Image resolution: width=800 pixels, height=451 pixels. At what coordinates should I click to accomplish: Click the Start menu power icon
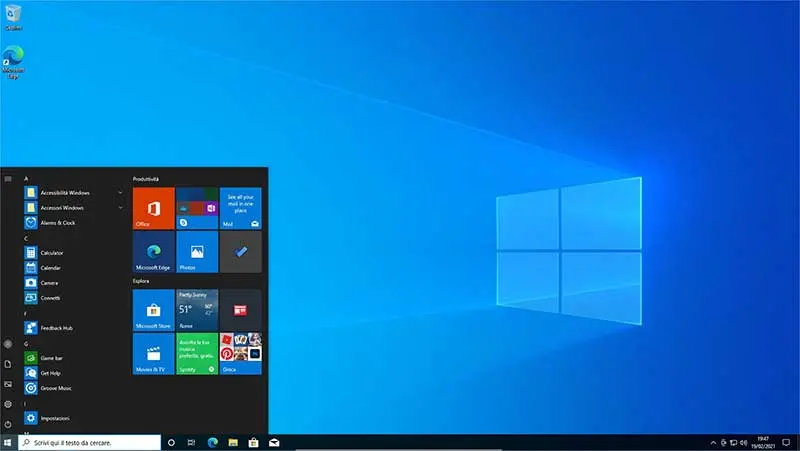(8, 424)
